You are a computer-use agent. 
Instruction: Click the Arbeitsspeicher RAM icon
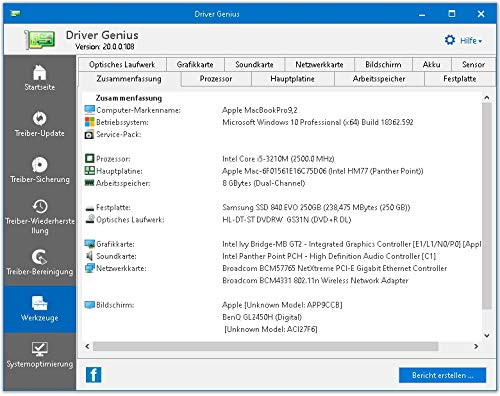pos(89,183)
